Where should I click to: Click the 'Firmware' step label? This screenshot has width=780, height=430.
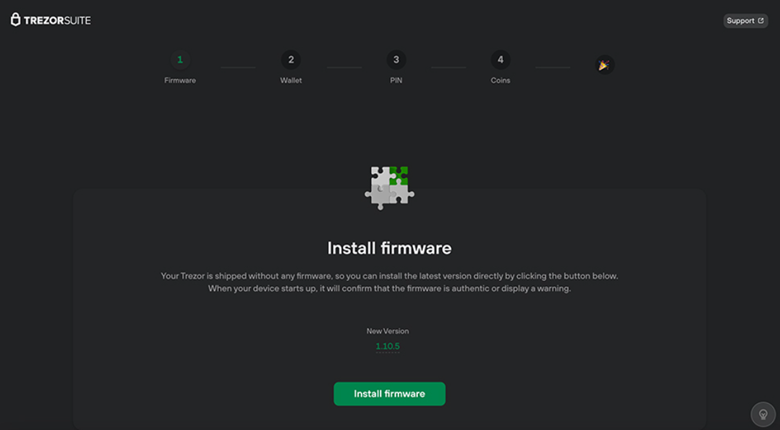[180, 81]
